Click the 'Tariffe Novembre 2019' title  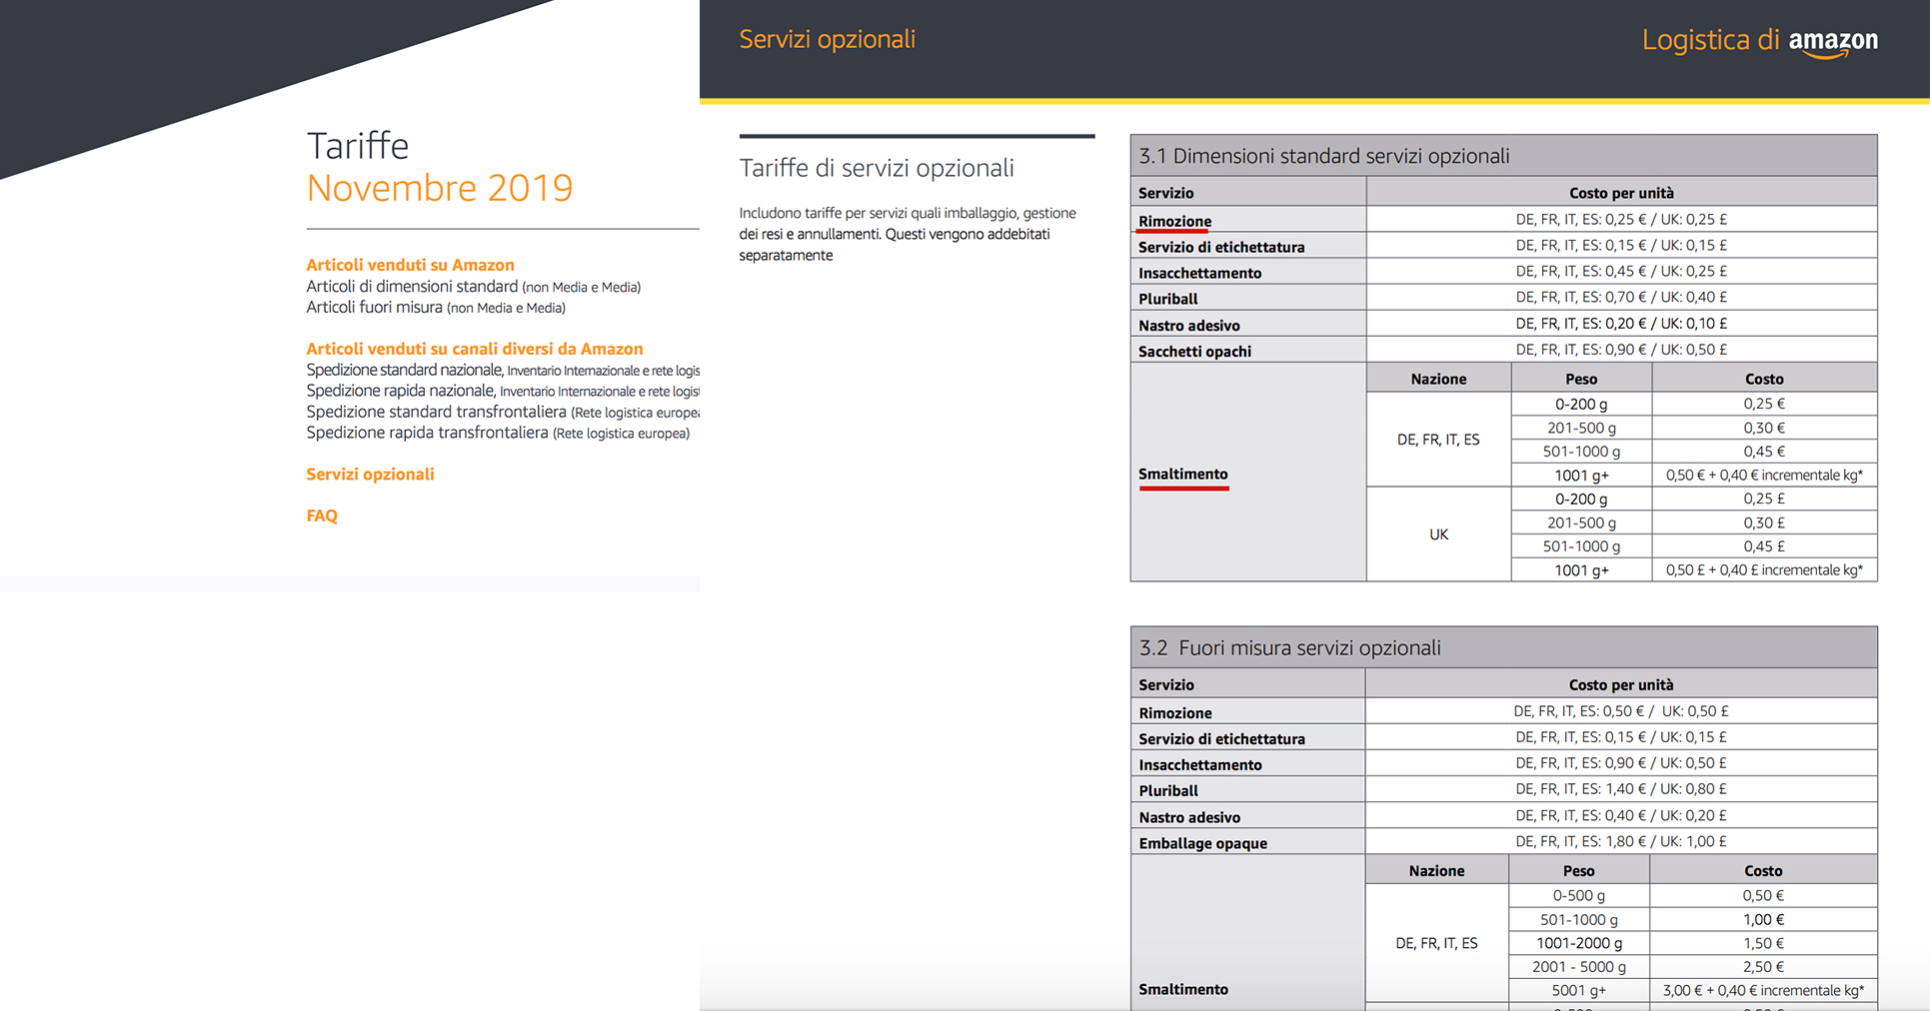point(439,167)
